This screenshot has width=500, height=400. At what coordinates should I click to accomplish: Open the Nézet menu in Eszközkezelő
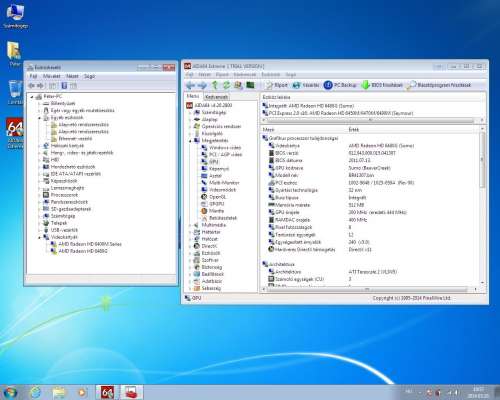point(72,76)
